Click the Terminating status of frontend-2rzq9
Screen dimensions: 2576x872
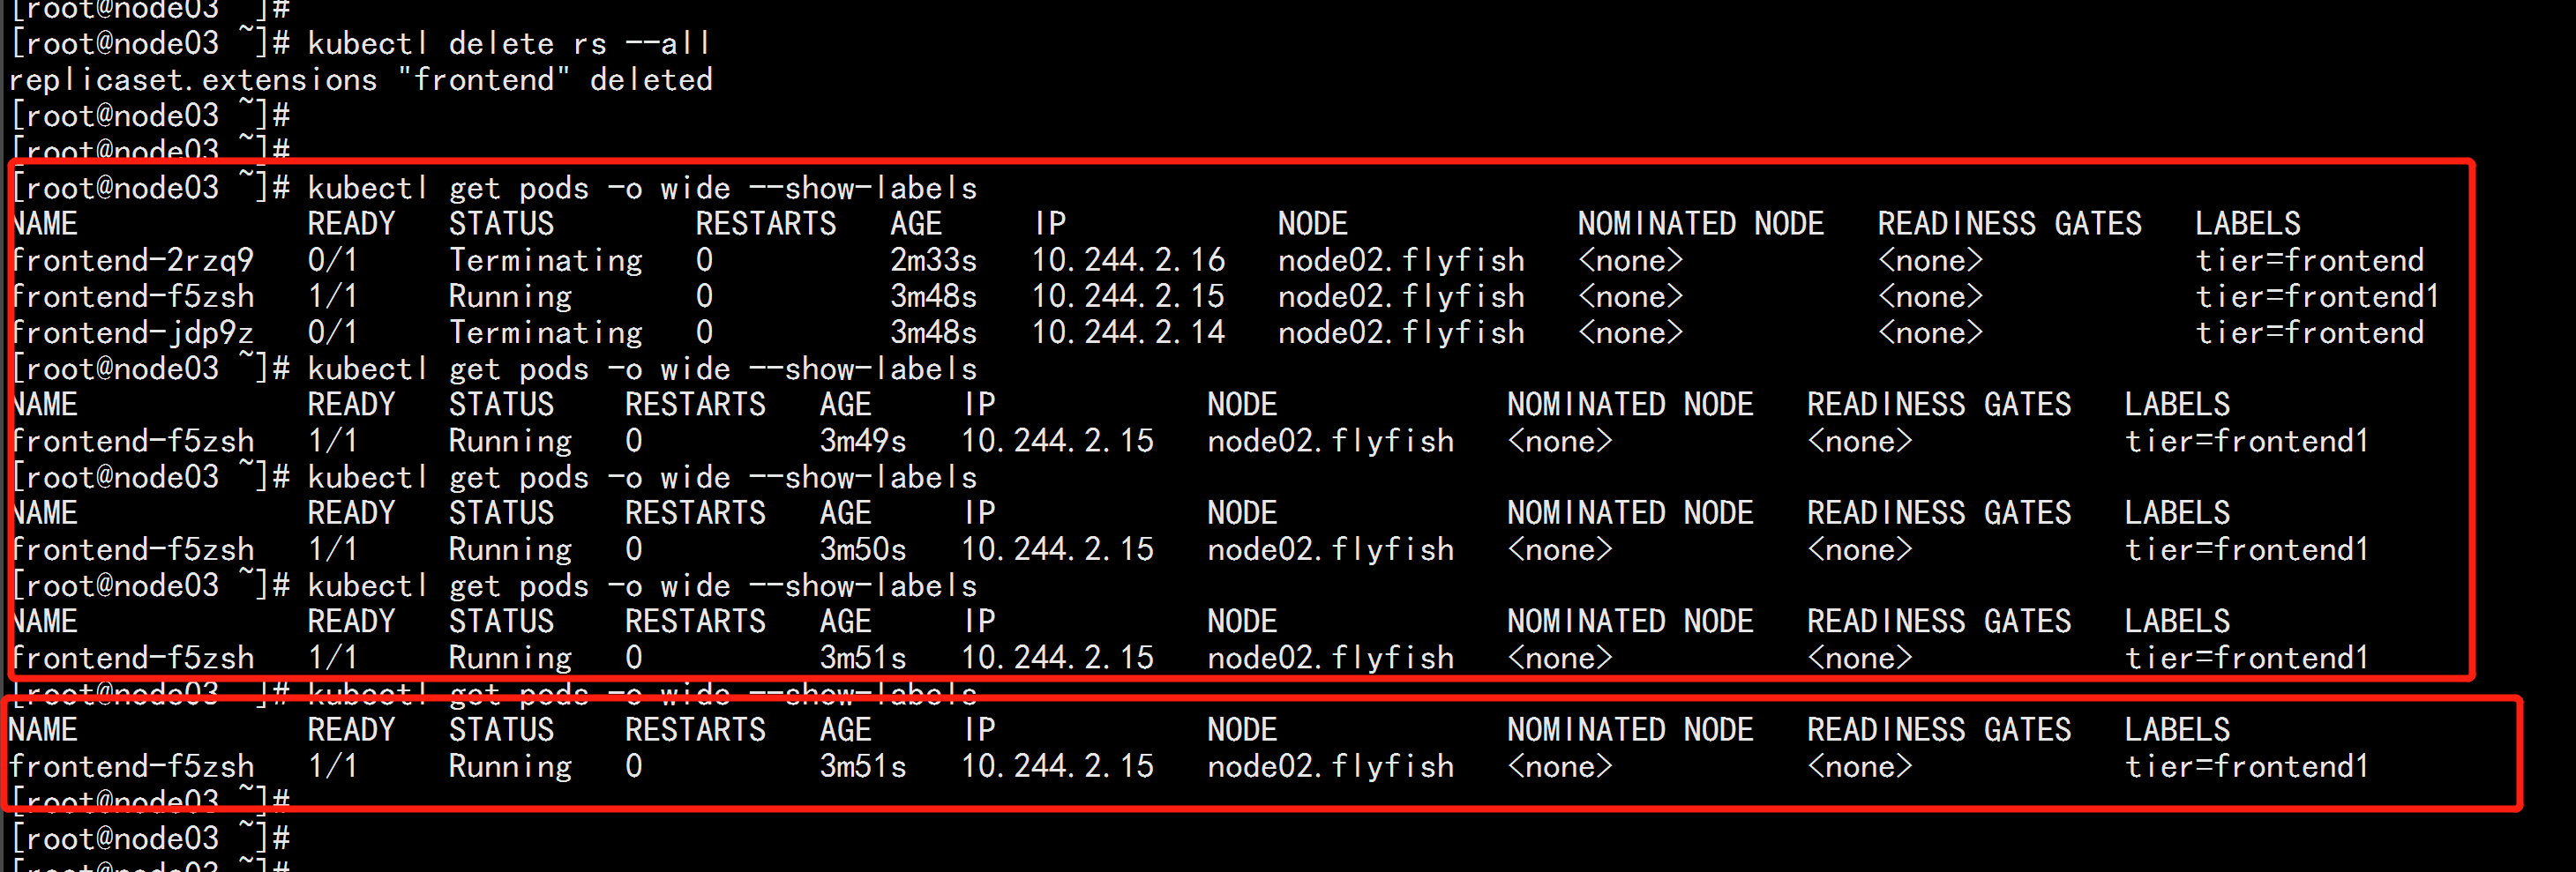point(546,261)
